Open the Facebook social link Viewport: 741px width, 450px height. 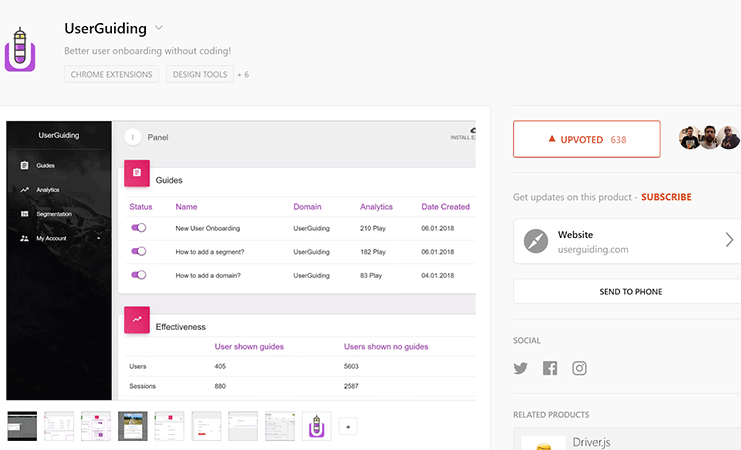550,368
